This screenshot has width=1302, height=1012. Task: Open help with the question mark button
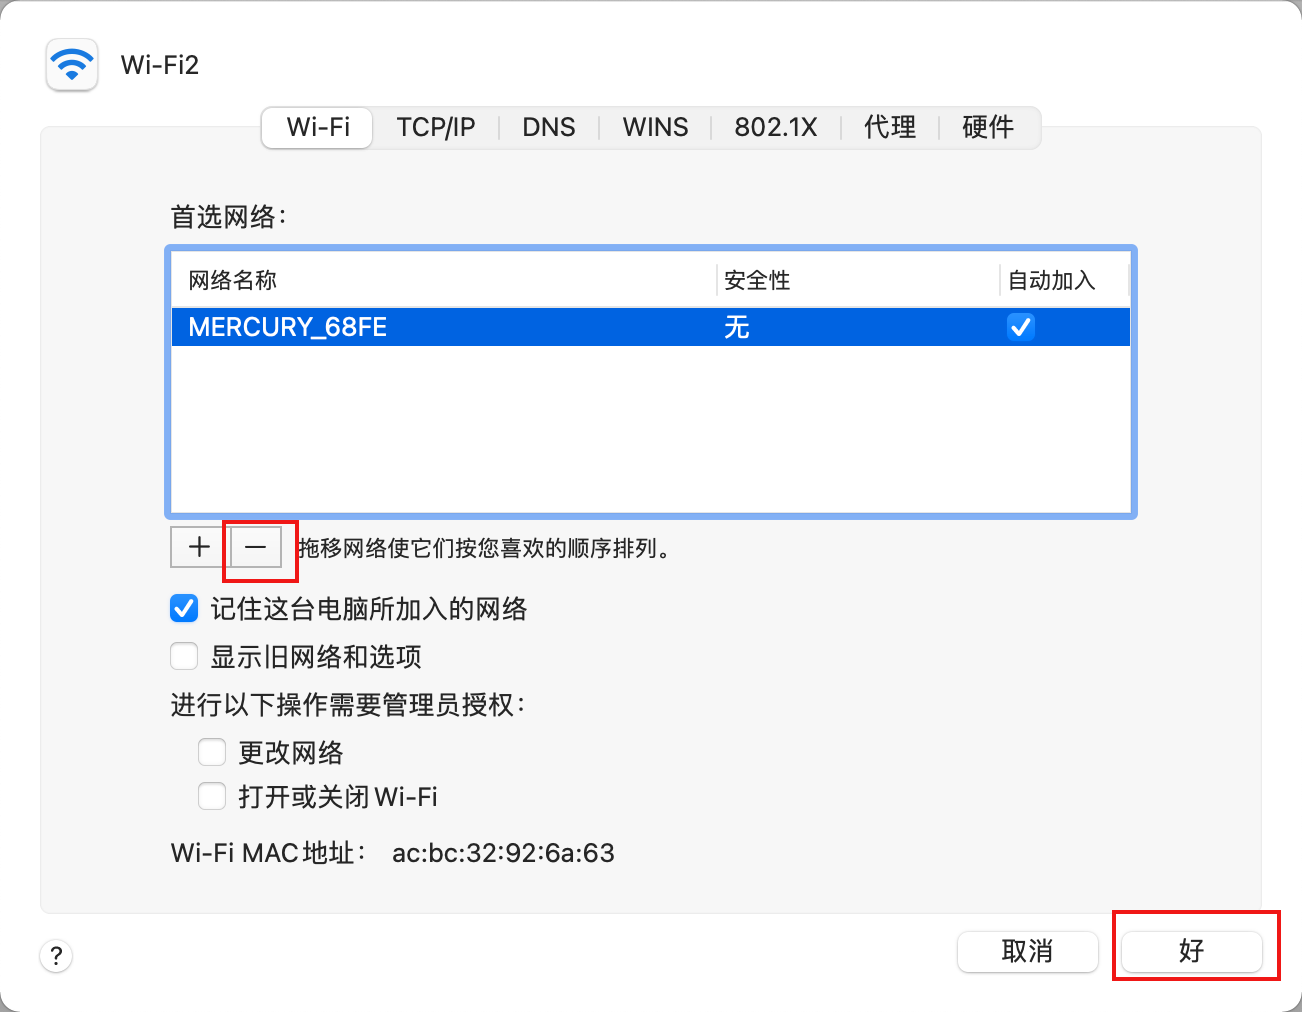pos(56,955)
